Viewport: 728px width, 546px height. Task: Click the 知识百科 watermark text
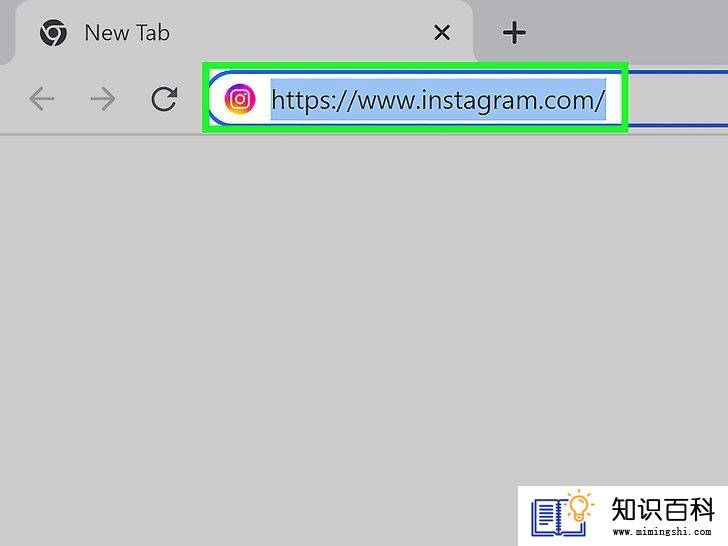click(663, 510)
